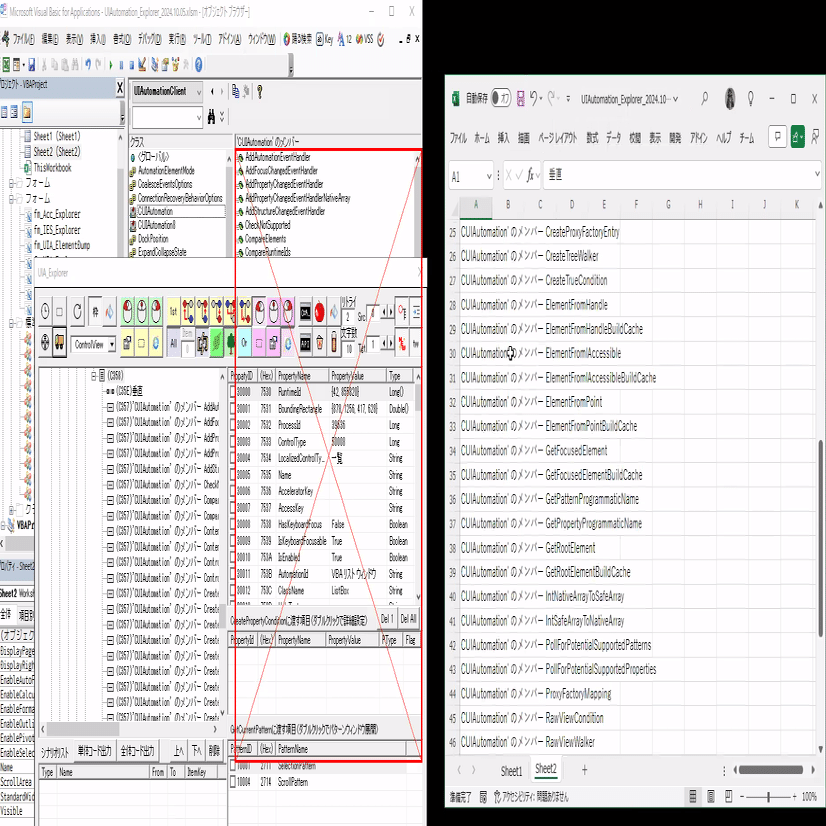Toggle the Excel AutoSave switch
The width and height of the screenshot is (826, 826).
click(x=500, y=99)
